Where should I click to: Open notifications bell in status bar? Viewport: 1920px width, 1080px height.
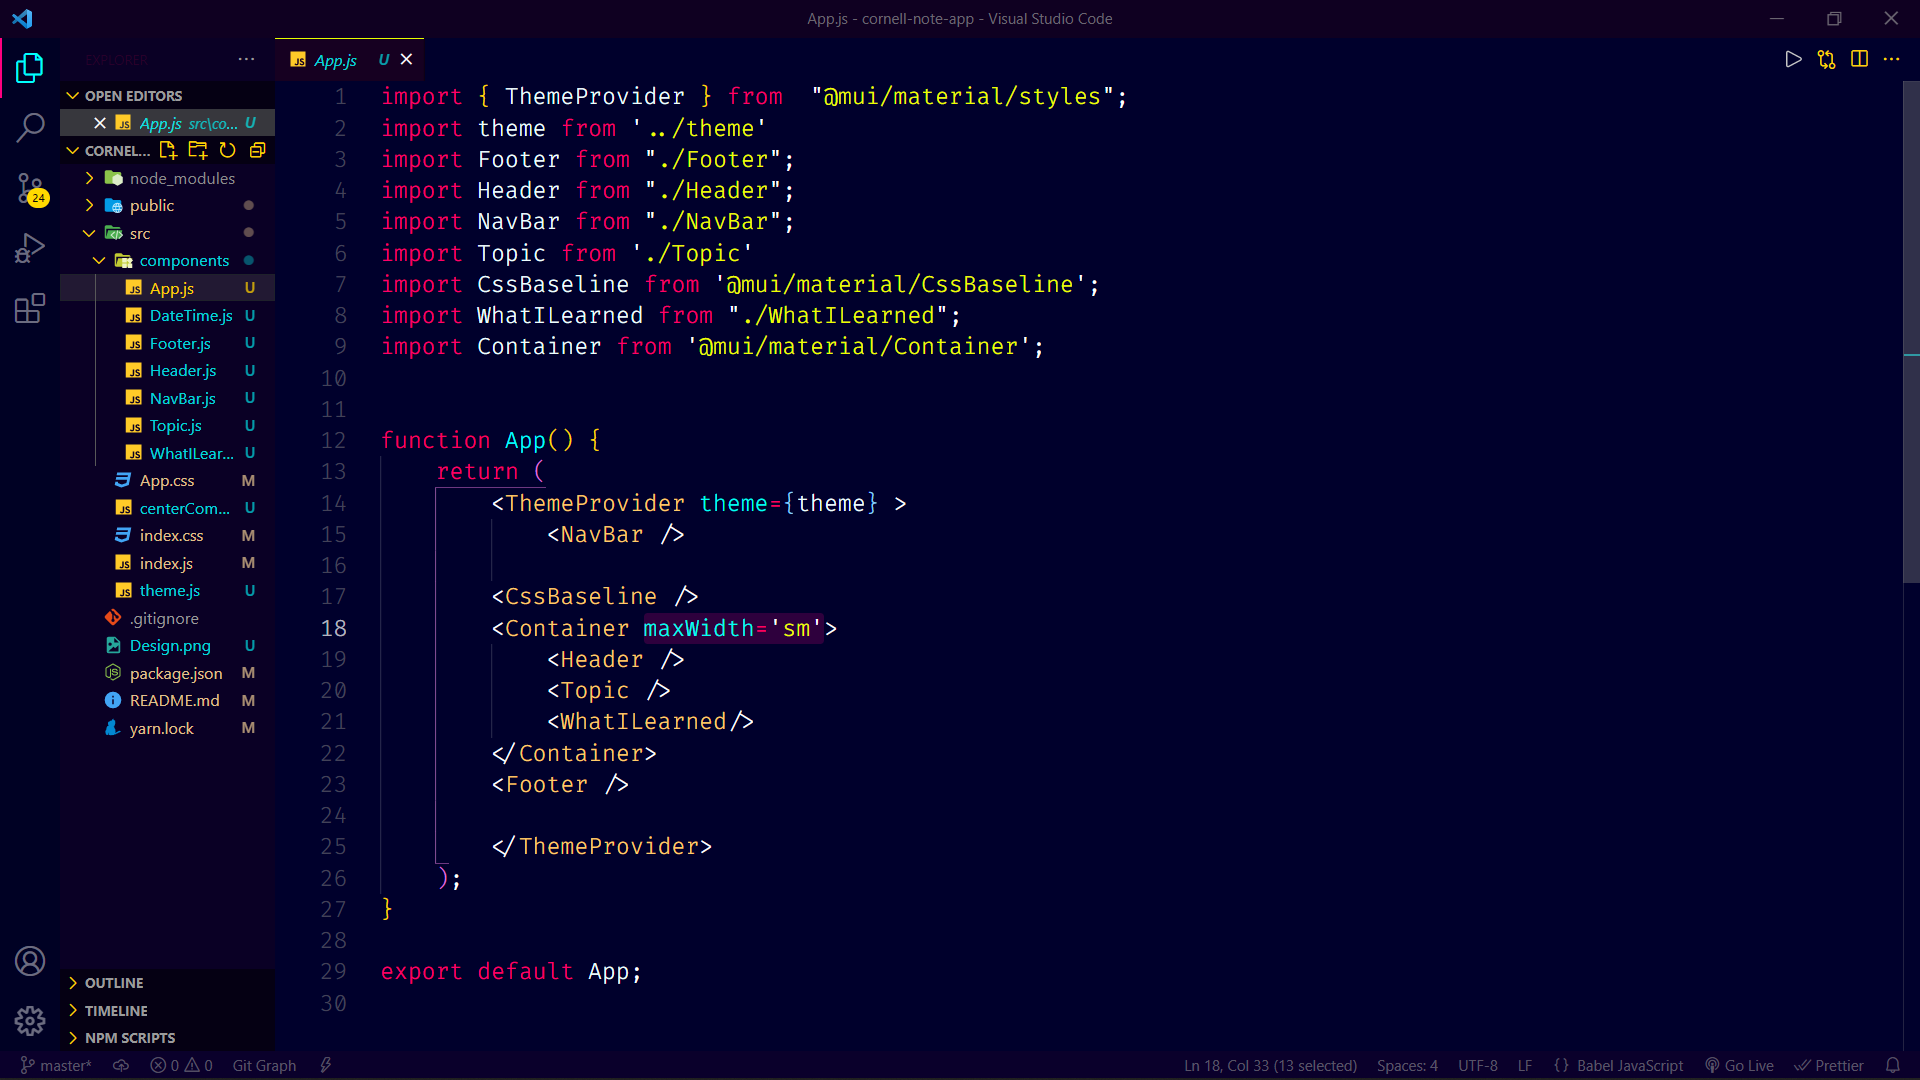point(1892,1066)
